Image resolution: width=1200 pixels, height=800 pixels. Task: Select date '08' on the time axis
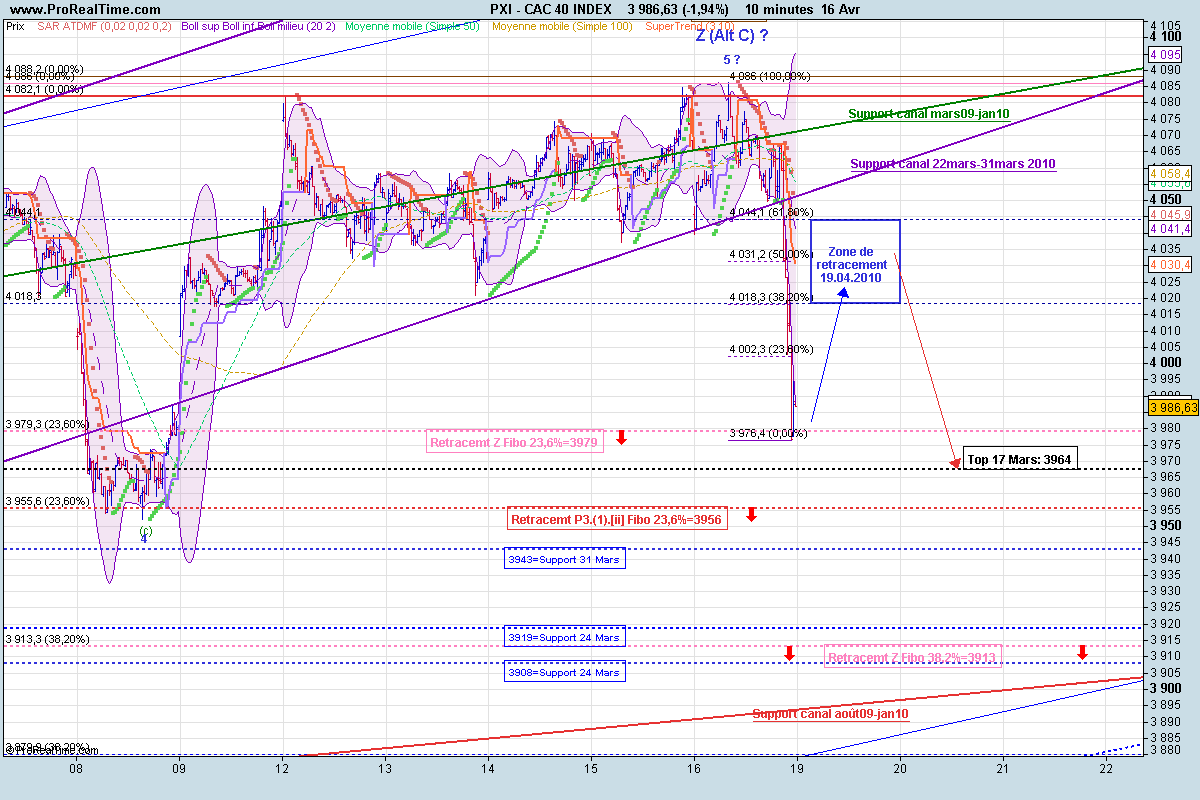75,768
